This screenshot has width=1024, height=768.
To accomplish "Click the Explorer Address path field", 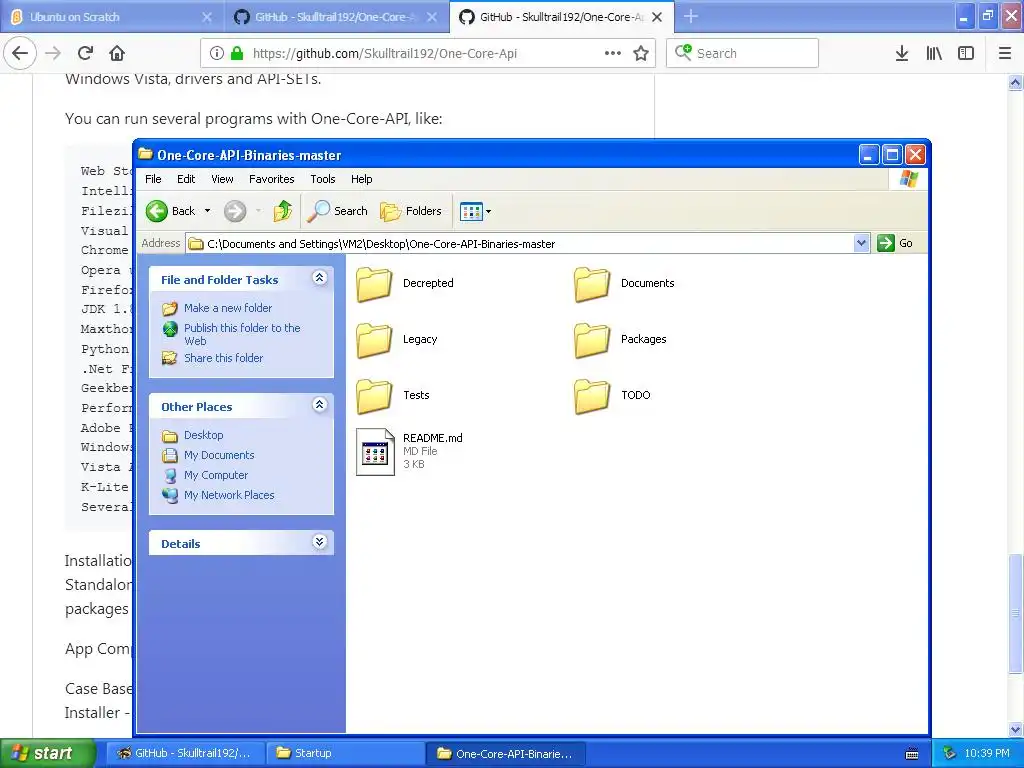I will click(x=520, y=244).
